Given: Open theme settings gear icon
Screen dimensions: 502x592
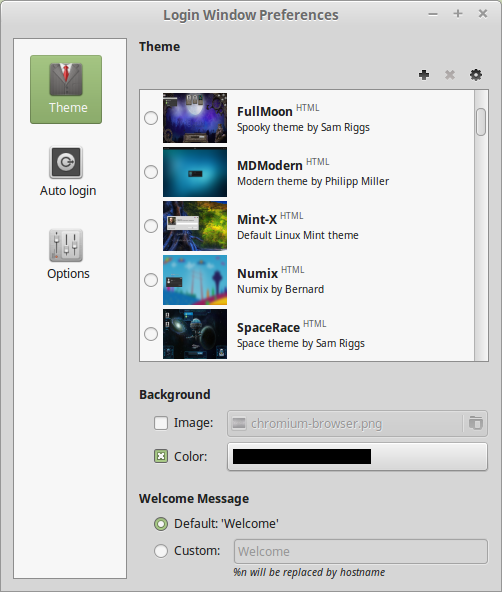Looking at the screenshot, I should 476,75.
